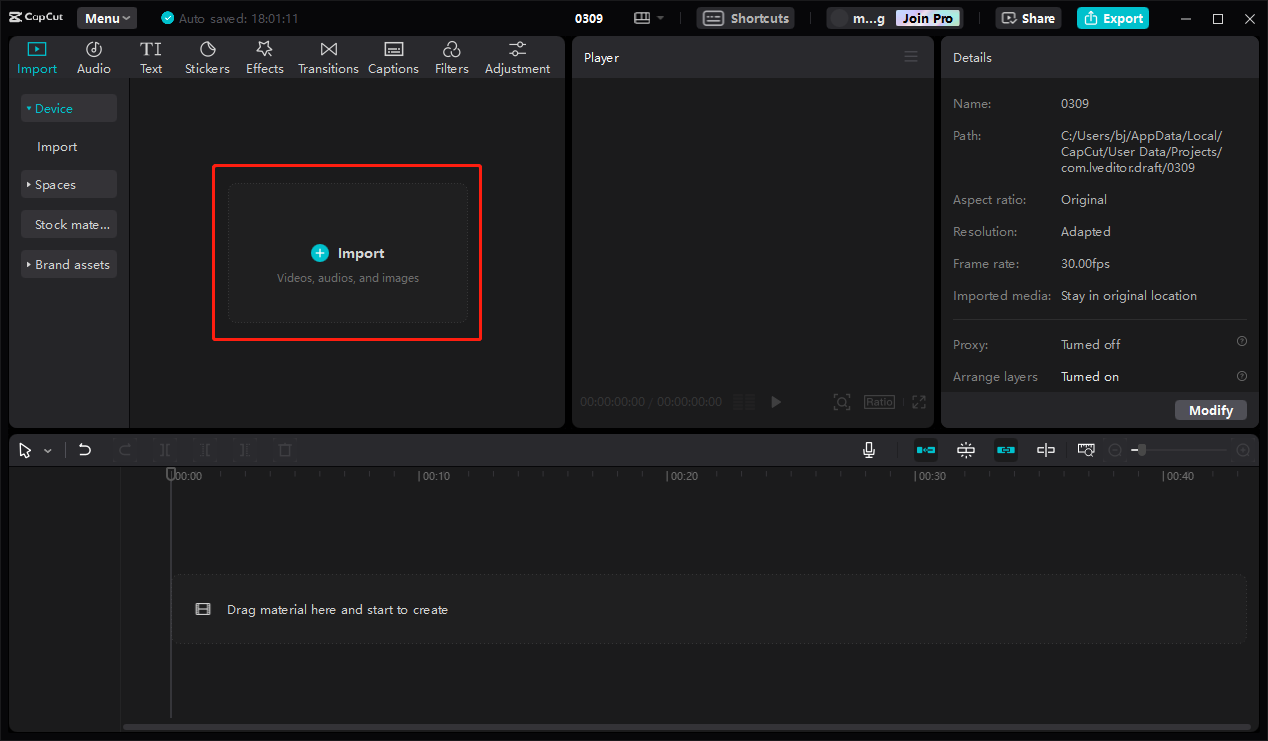
Task: Open the Filters panel
Action: coord(451,56)
